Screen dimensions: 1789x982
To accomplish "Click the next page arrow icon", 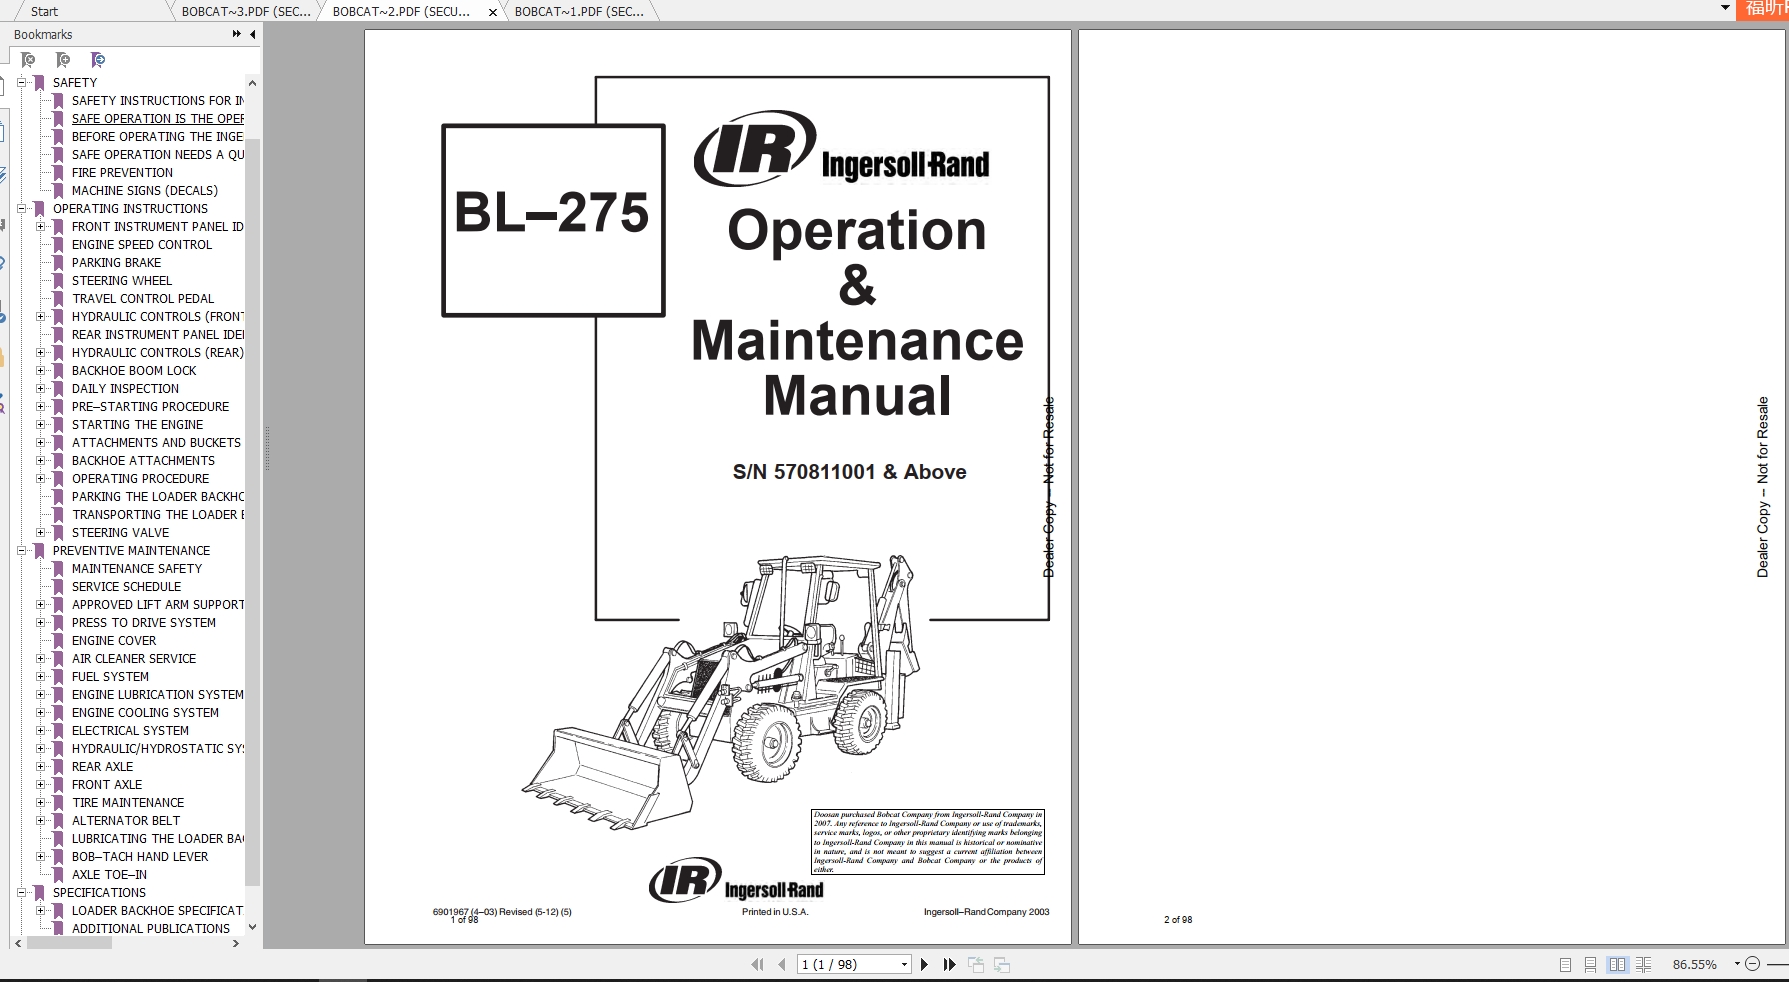I will tap(924, 965).
